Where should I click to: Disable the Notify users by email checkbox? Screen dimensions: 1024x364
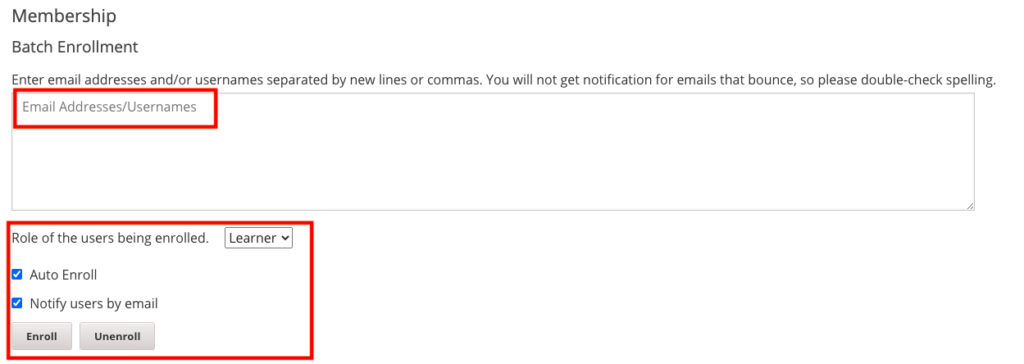17,303
